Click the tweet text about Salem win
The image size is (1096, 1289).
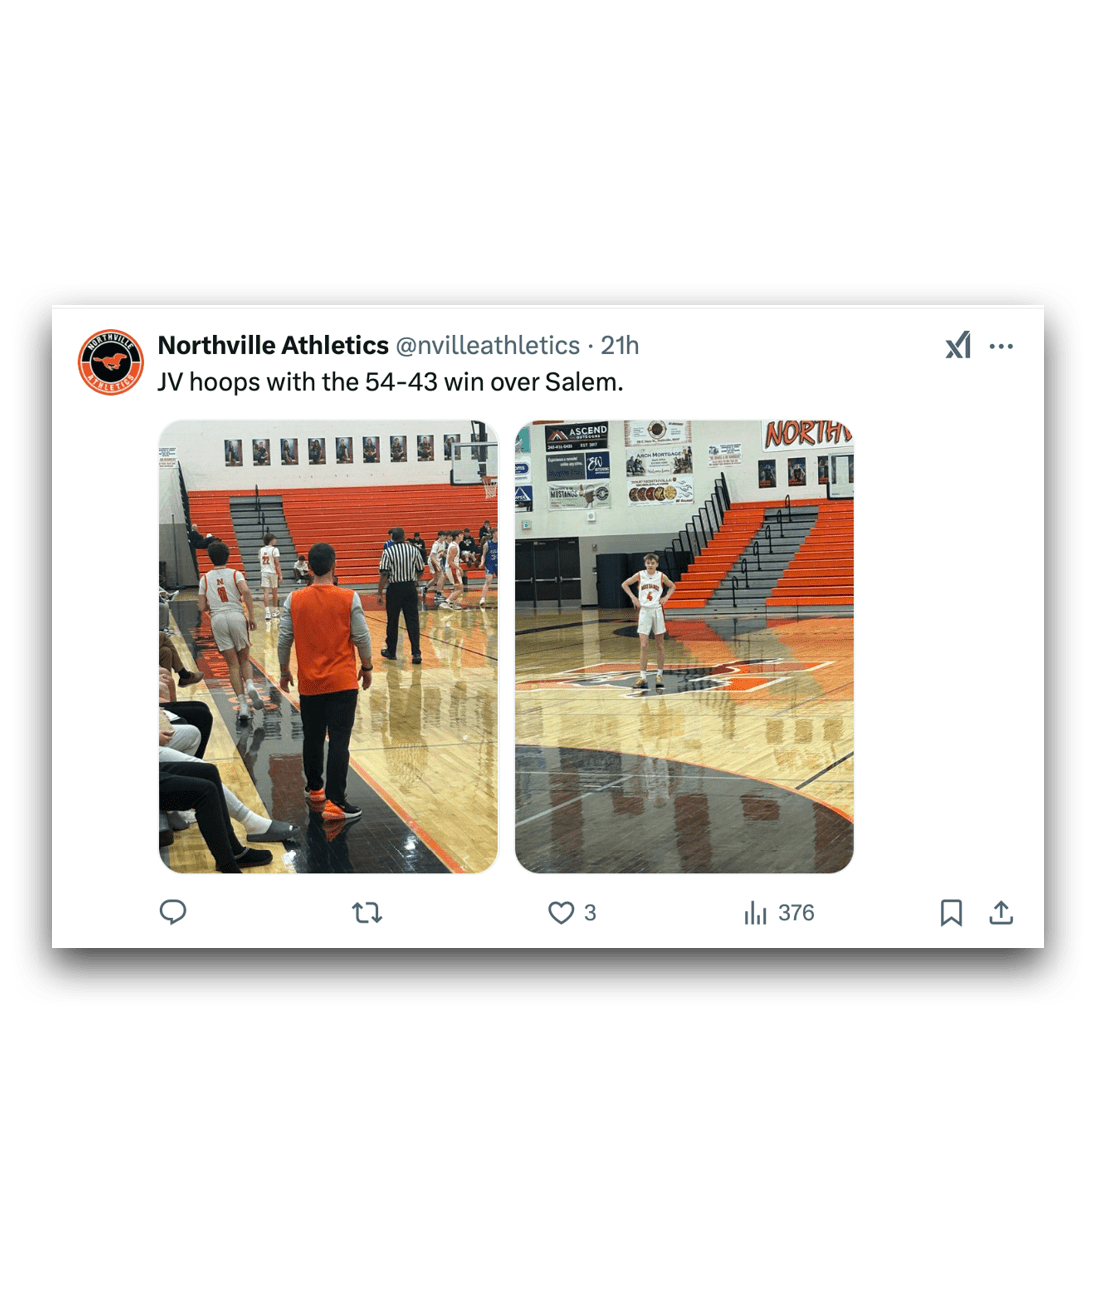pos(390,382)
